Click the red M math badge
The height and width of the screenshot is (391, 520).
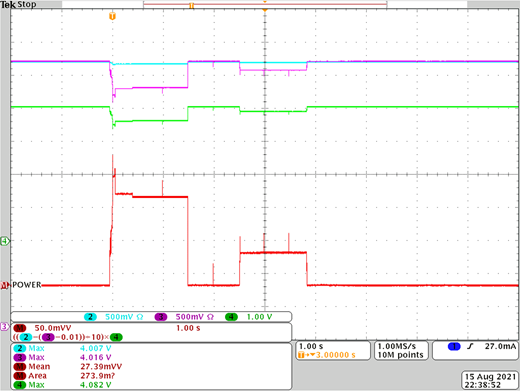pyautogui.click(x=20, y=328)
